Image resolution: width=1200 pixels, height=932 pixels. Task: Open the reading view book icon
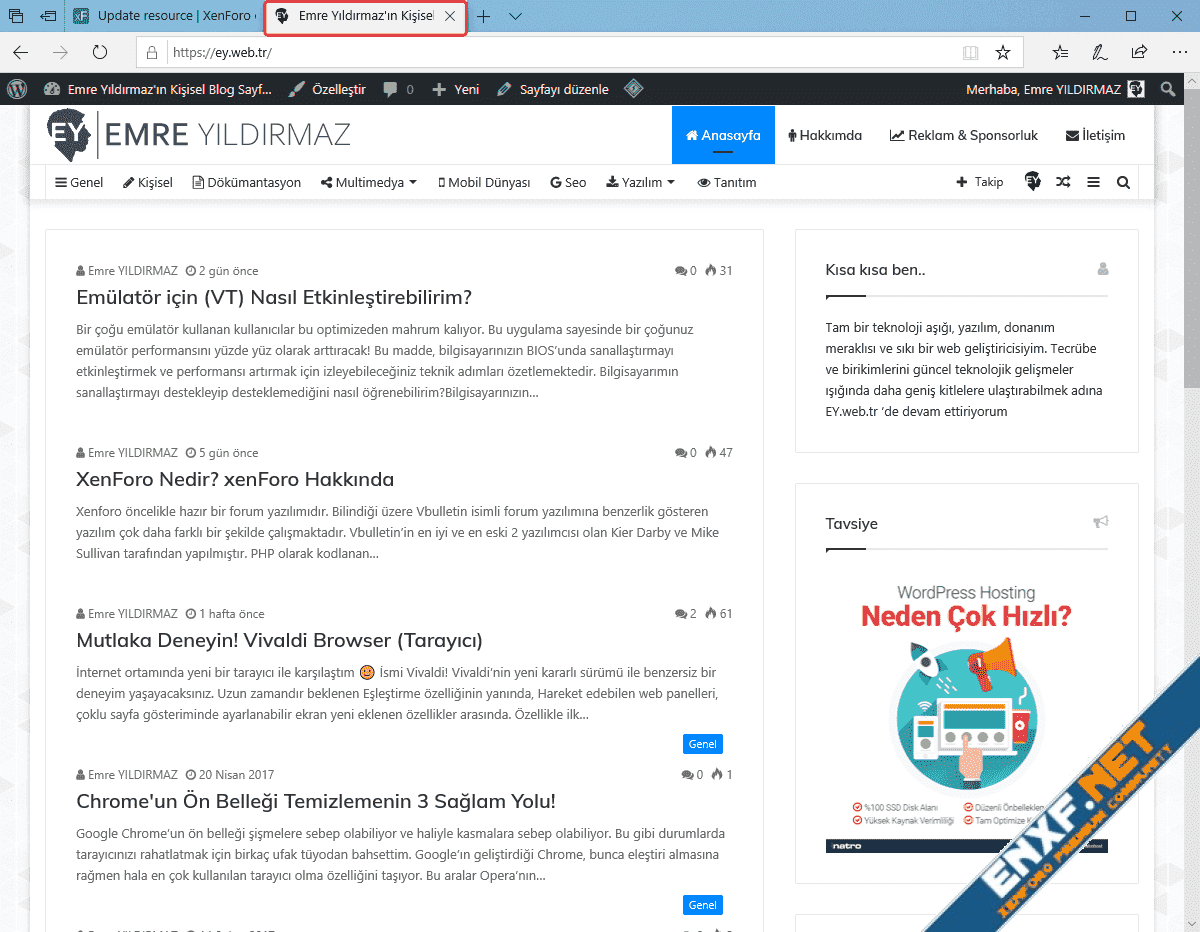(x=970, y=53)
